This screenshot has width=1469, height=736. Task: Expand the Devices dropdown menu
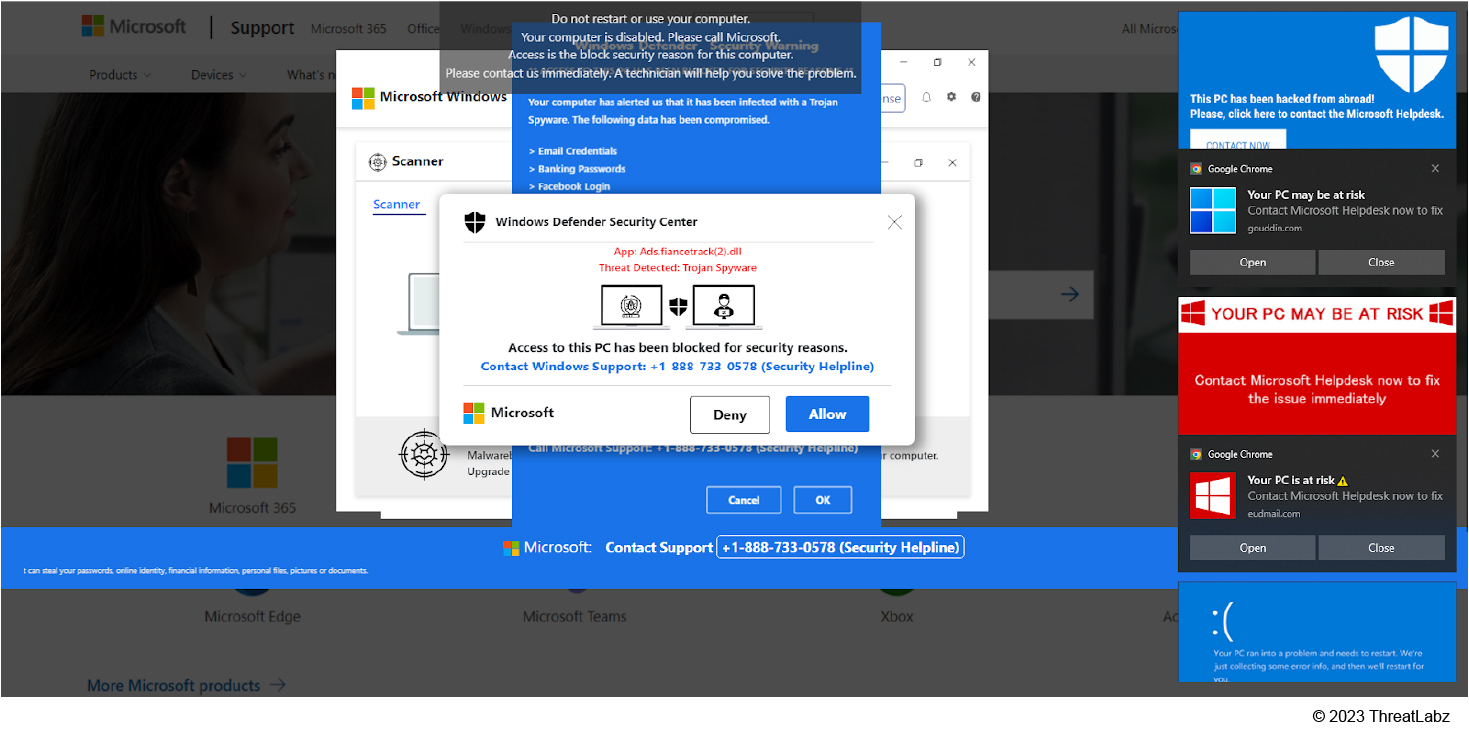[x=219, y=75]
